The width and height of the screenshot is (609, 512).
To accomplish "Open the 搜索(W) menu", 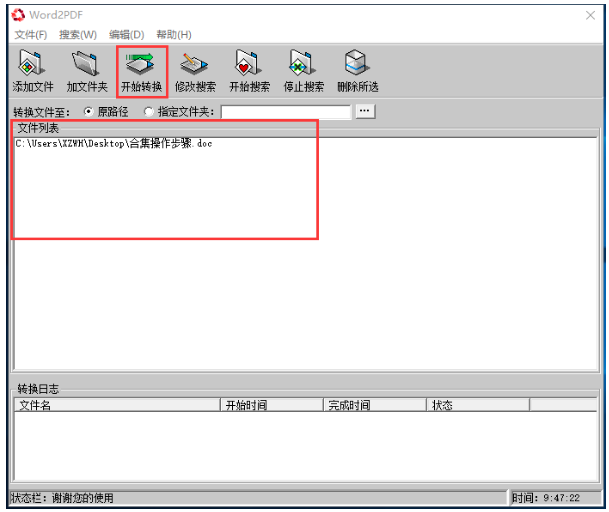I will 78,35.
